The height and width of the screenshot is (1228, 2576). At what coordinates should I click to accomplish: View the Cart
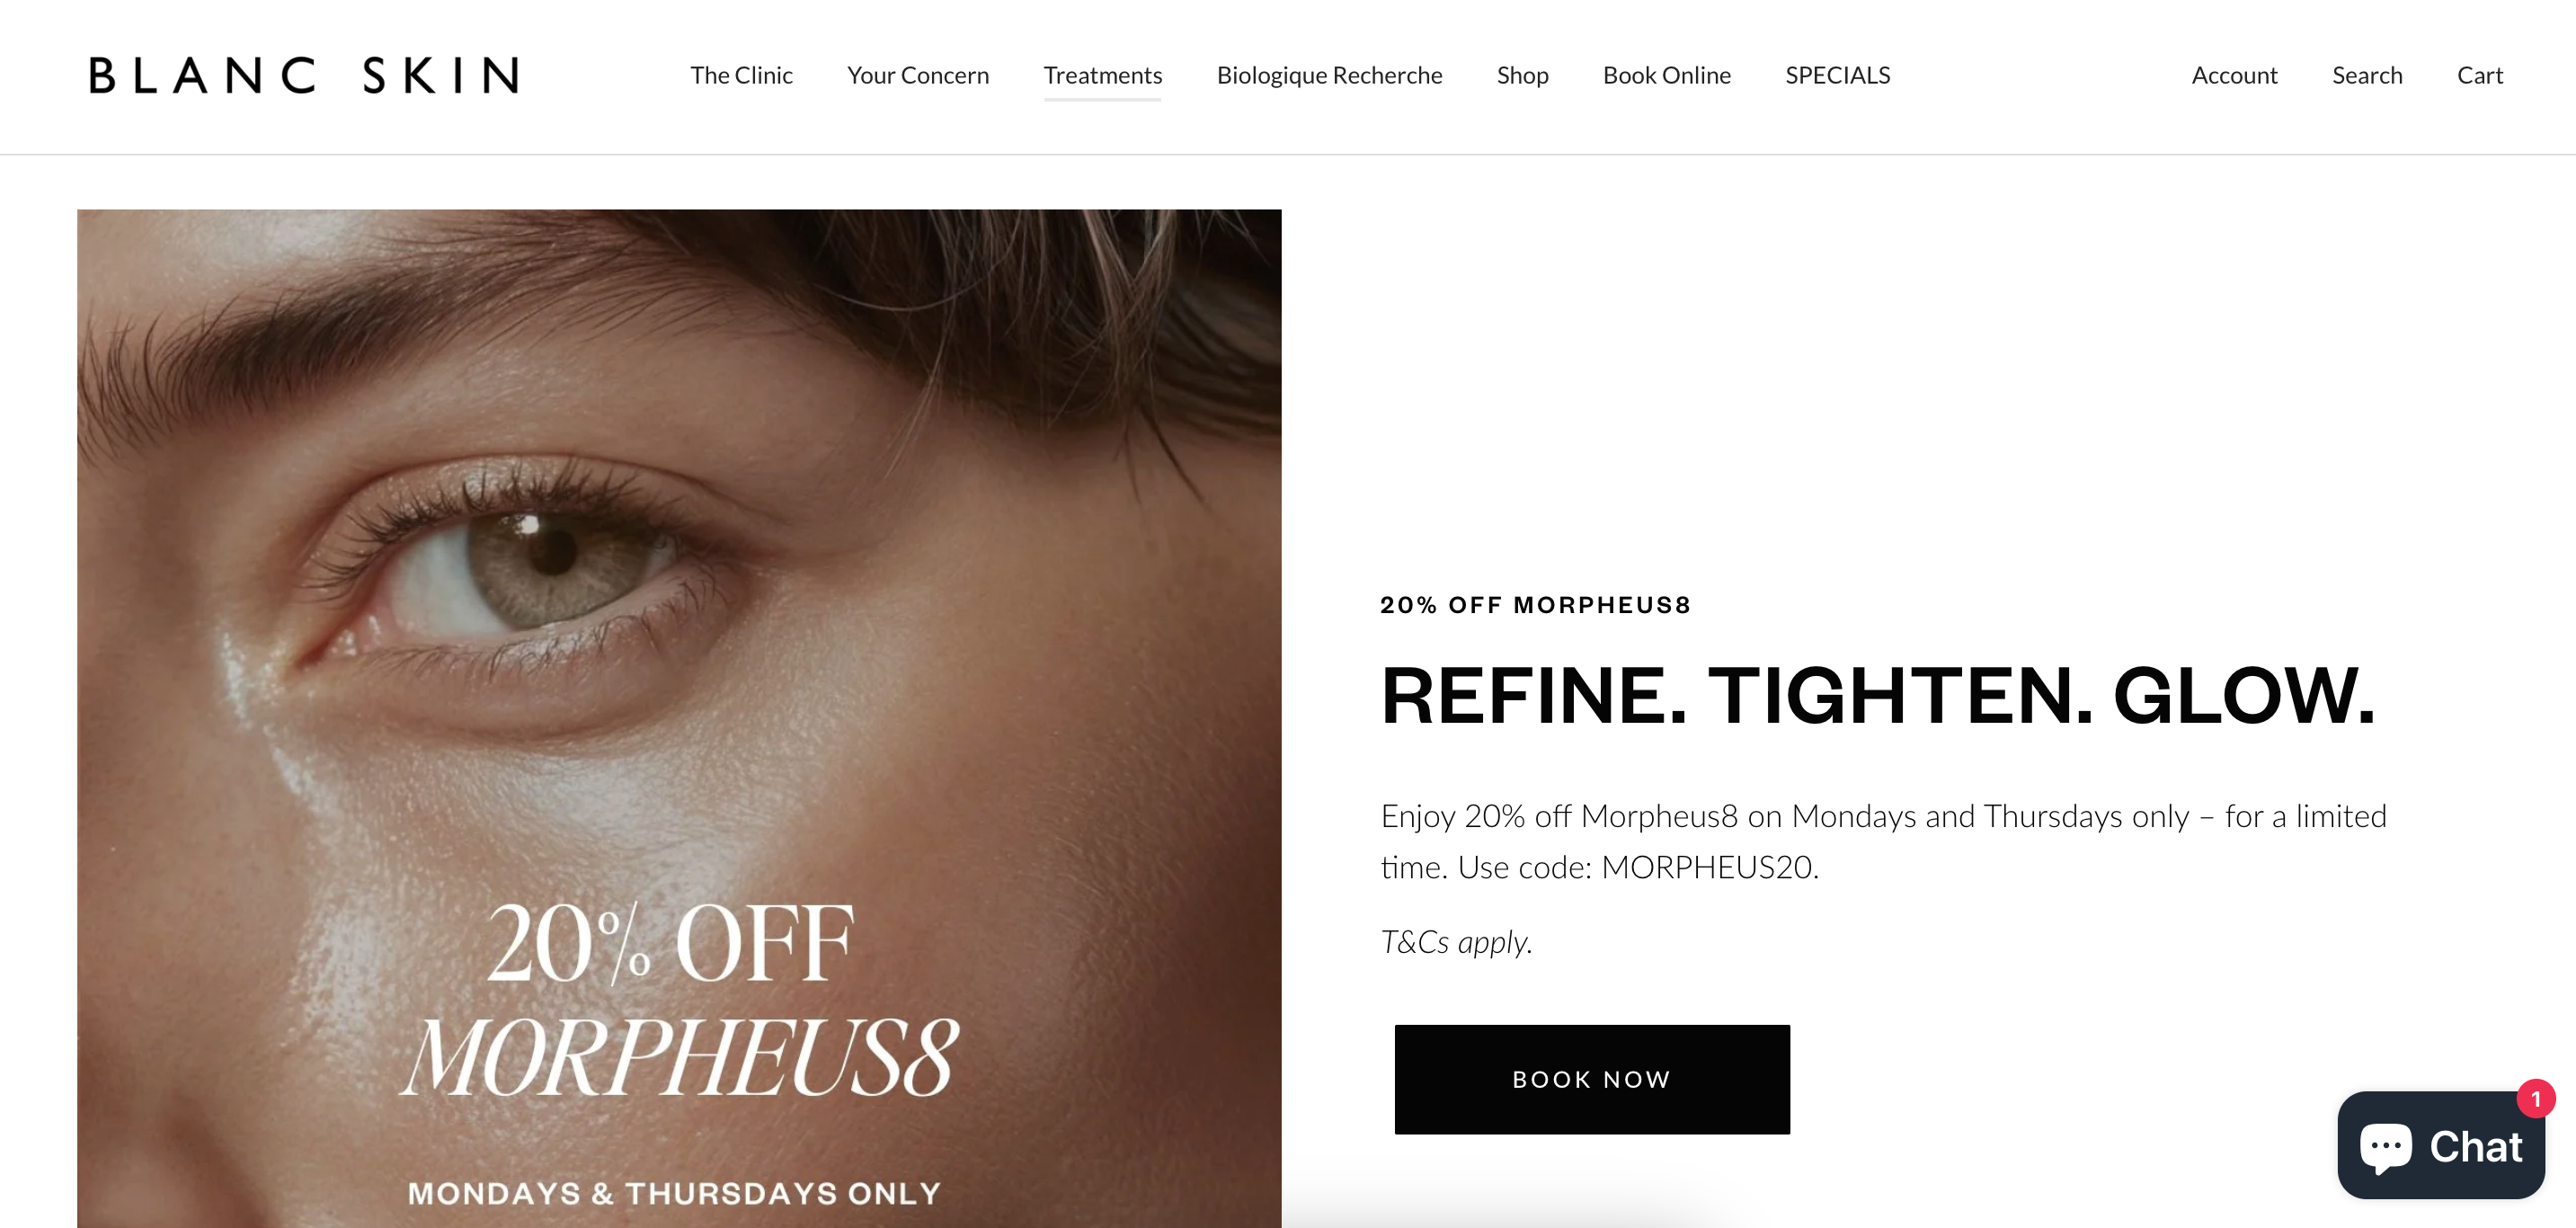(x=2479, y=76)
